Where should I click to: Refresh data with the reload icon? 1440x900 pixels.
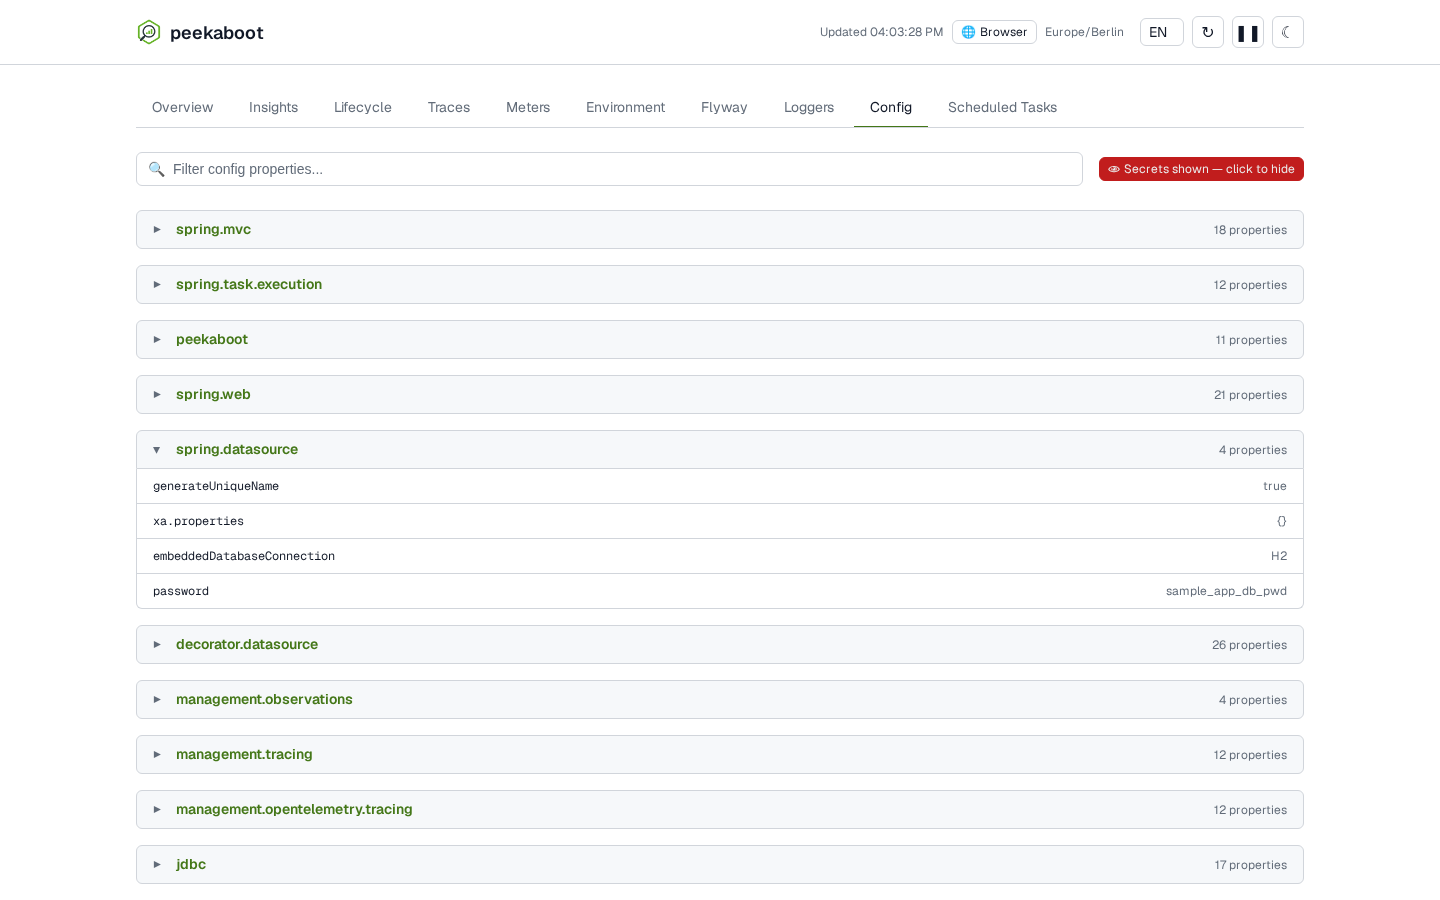1208,32
